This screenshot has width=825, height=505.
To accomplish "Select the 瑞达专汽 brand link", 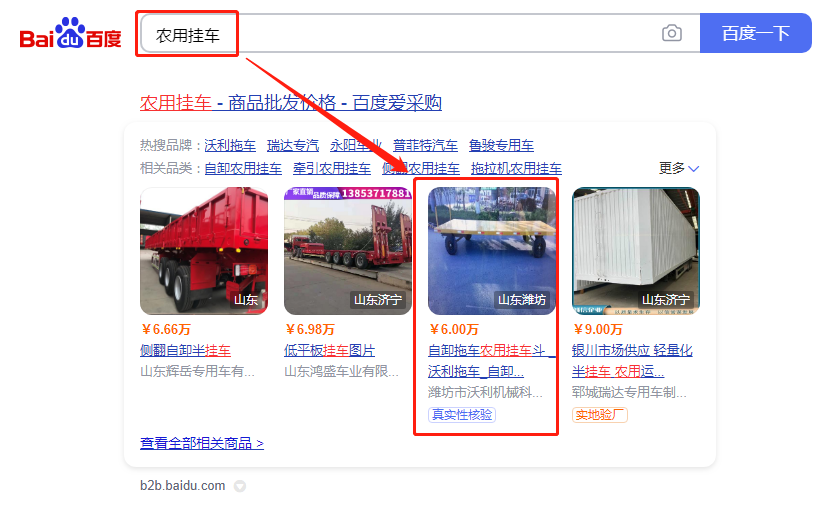I will pyautogui.click(x=293, y=145).
